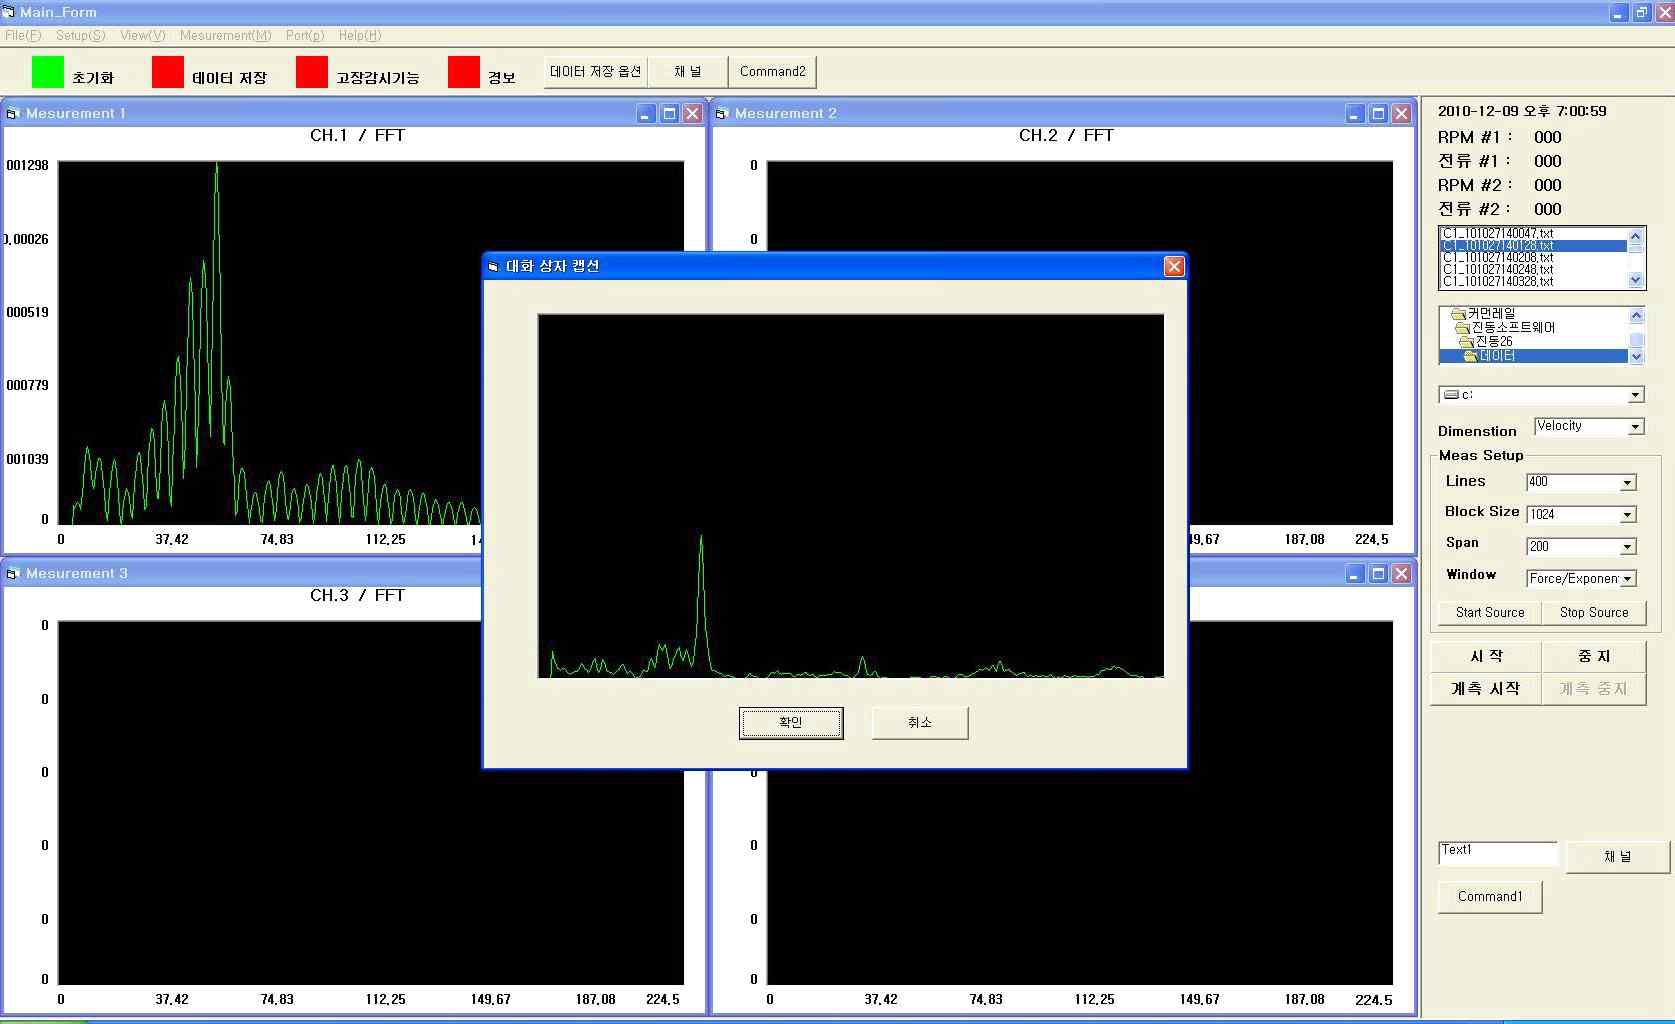The height and width of the screenshot is (1024, 1675).
Task: Open the Block Size dropdown showing 1024
Action: (1628, 515)
